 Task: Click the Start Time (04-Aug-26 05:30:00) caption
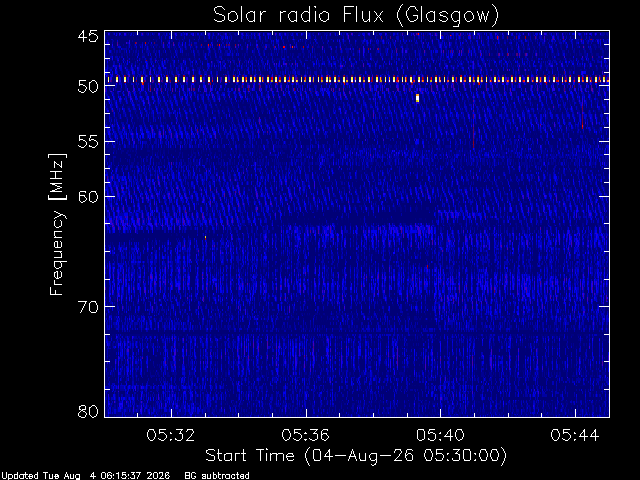(x=356, y=456)
